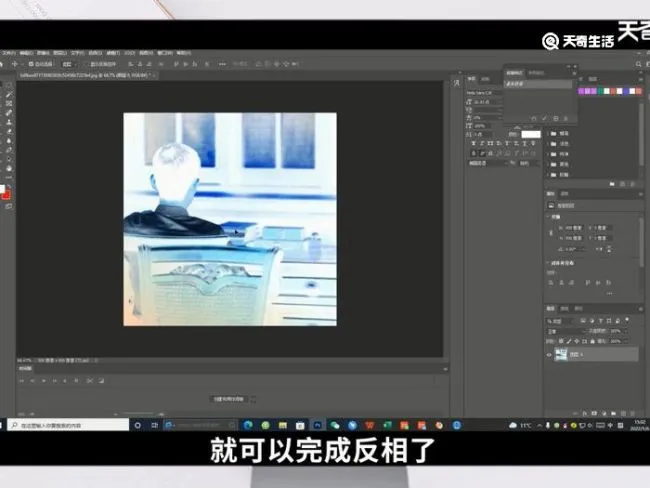Switch to Paragraph tab in Character panel
This screenshot has width=650, height=488.
485,79
